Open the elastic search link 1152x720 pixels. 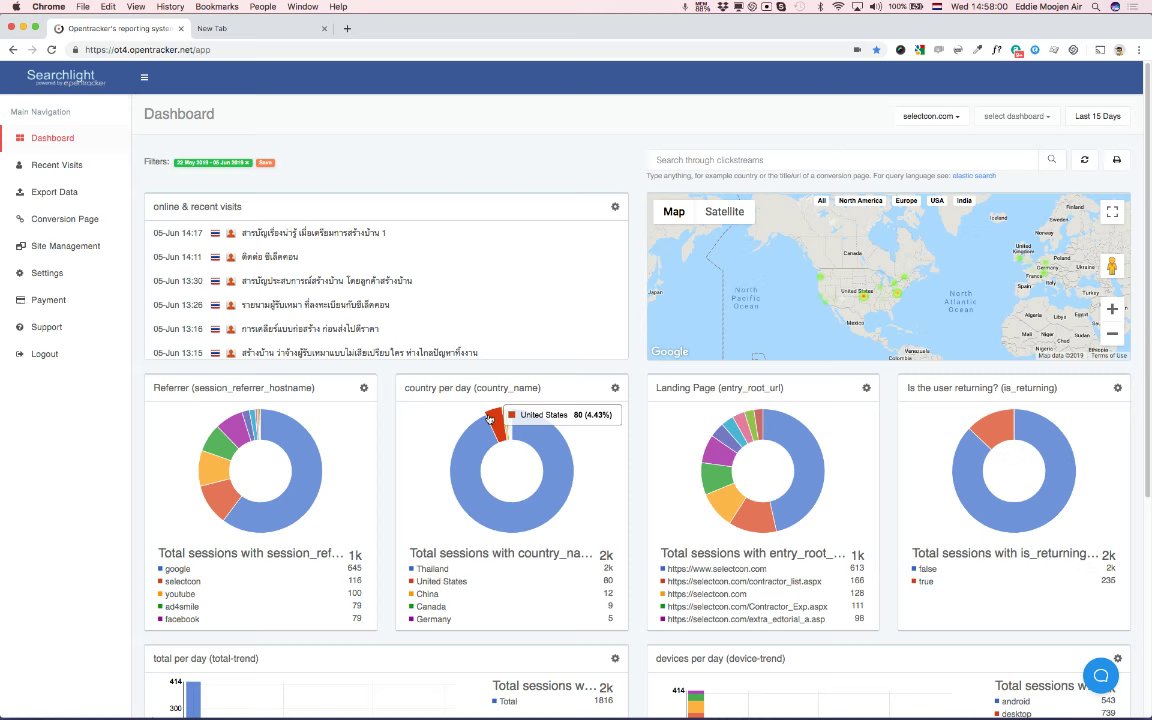974,176
